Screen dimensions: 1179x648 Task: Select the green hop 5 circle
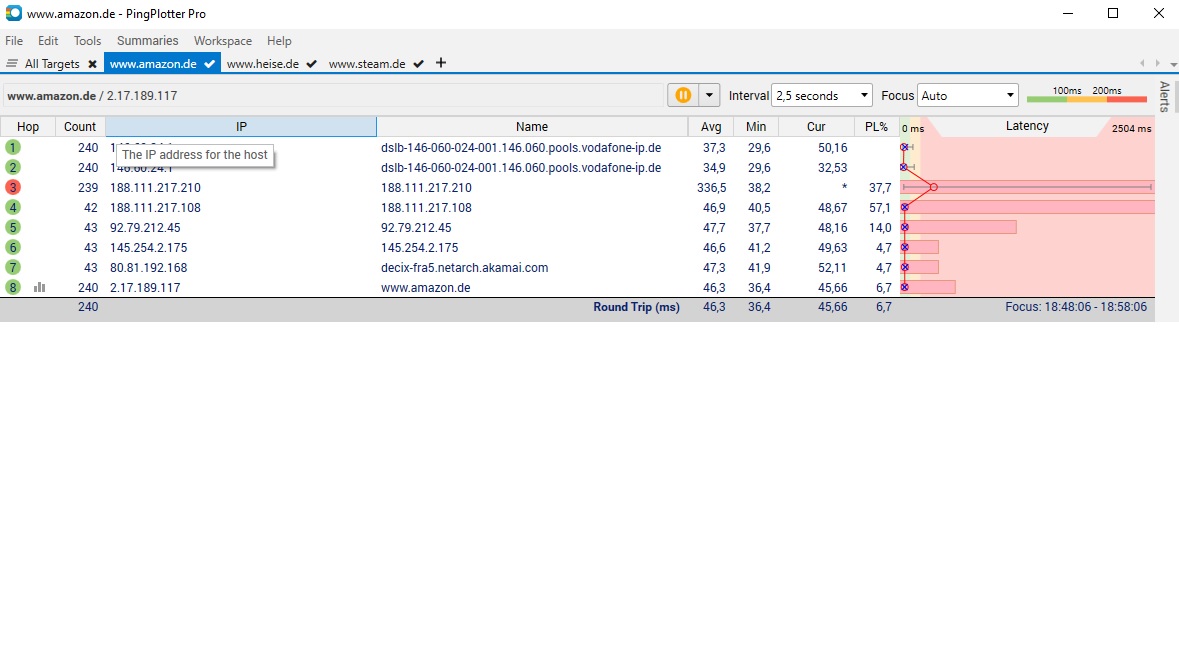point(13,227)
